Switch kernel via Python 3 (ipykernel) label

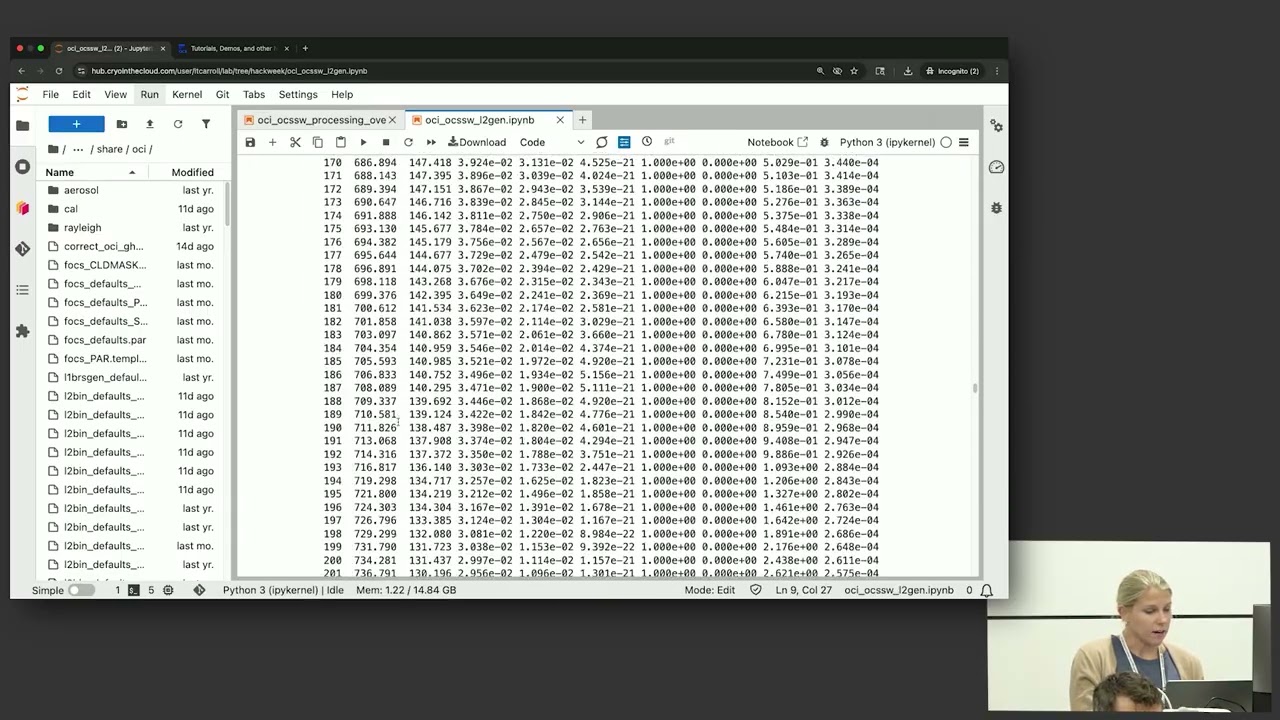(x=887, y=142)
